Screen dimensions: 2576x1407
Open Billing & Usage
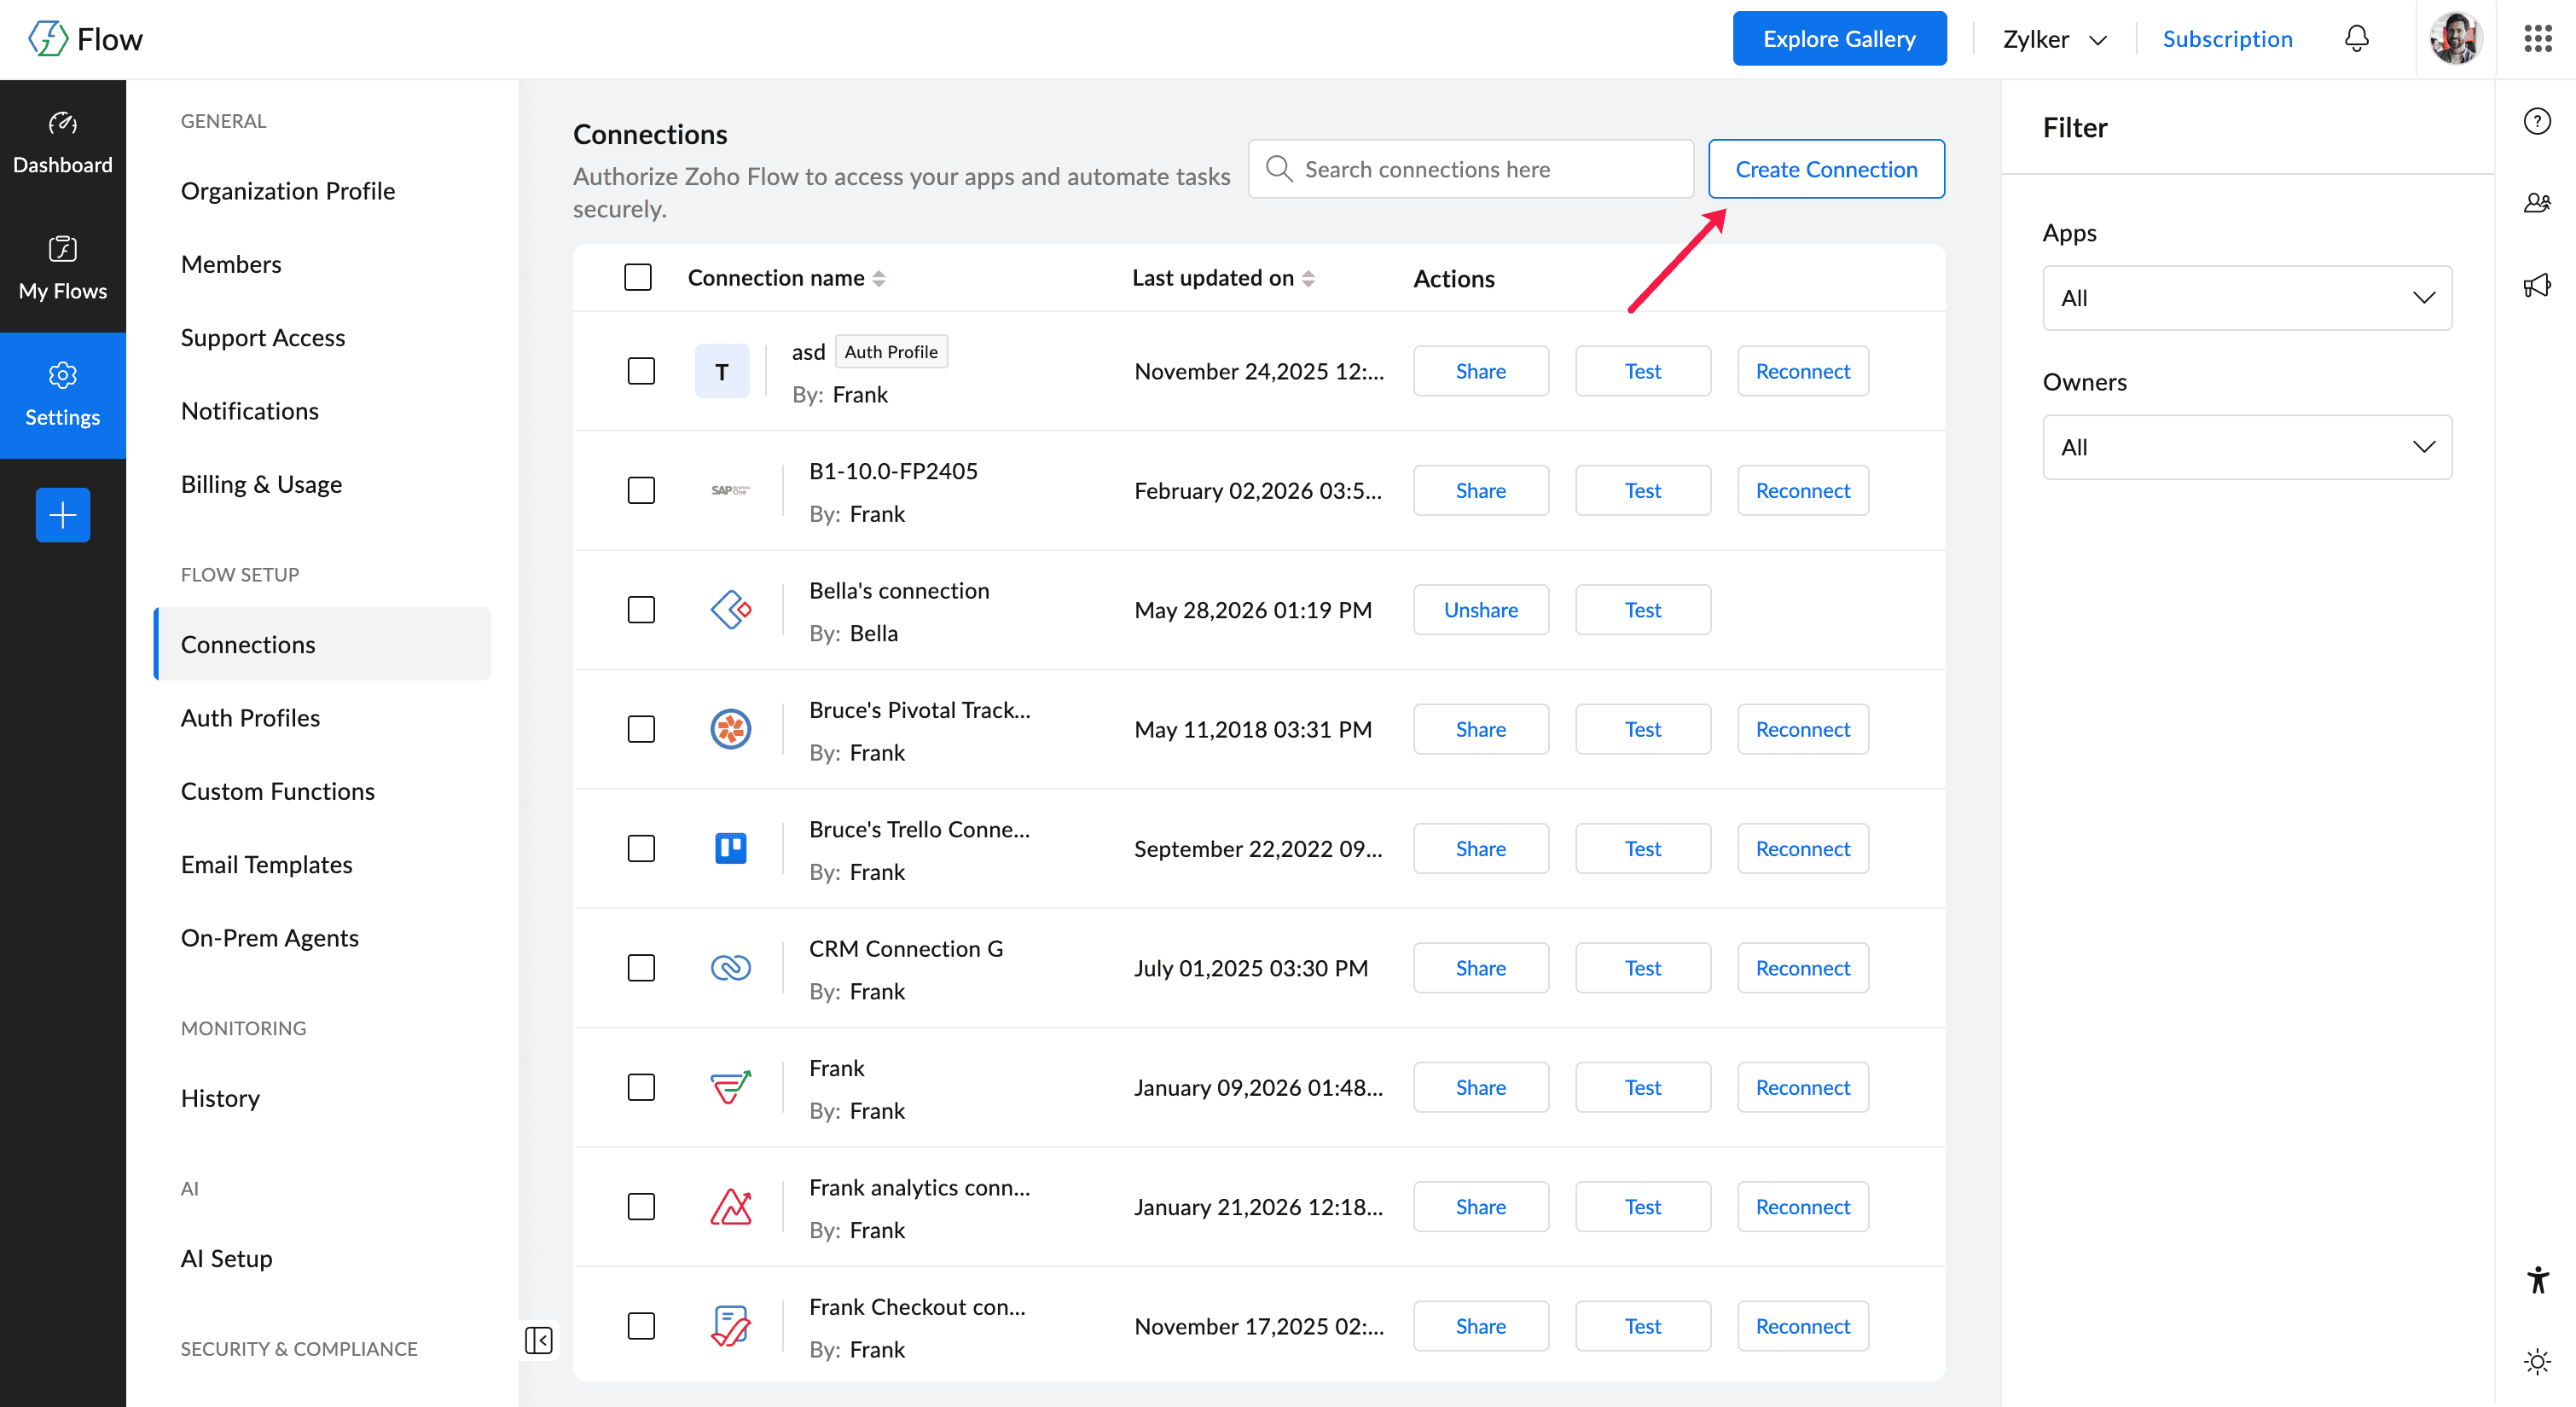(261, 484)
